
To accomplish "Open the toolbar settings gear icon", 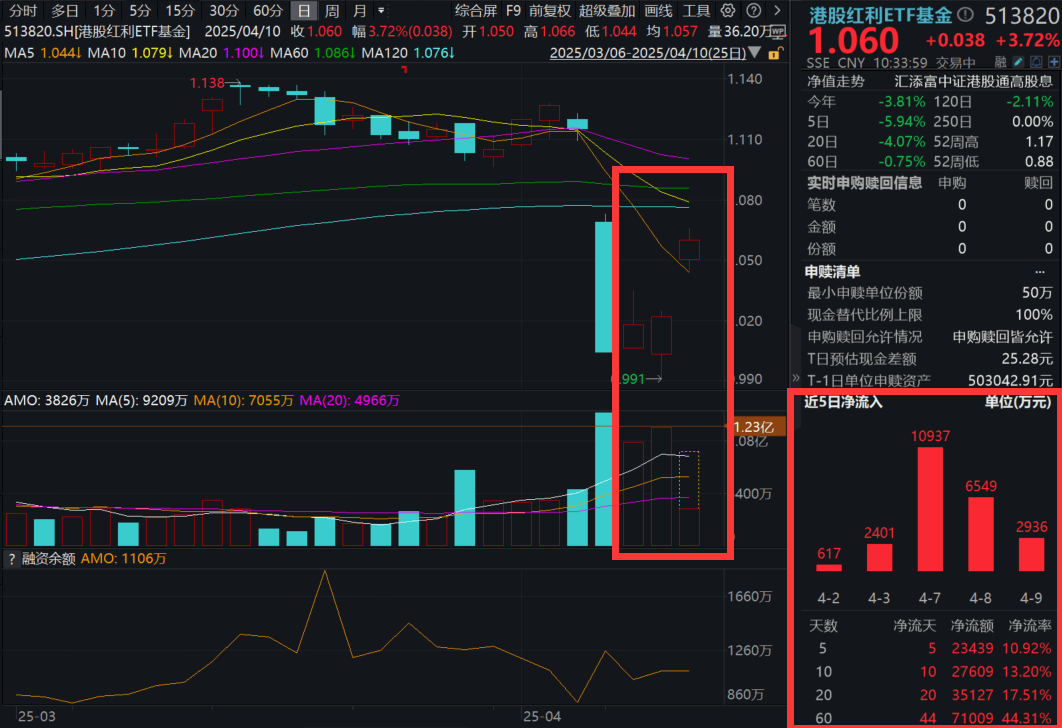I will pyautogui.click(x=726, y=11).
